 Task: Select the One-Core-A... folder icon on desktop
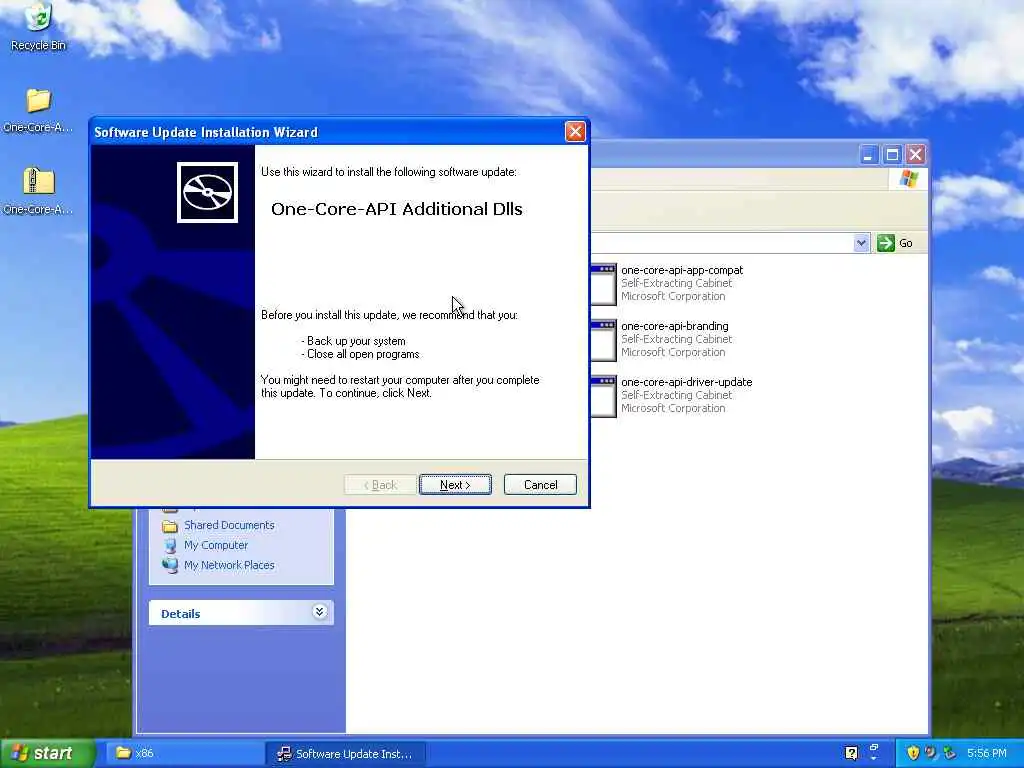[38, 100]
